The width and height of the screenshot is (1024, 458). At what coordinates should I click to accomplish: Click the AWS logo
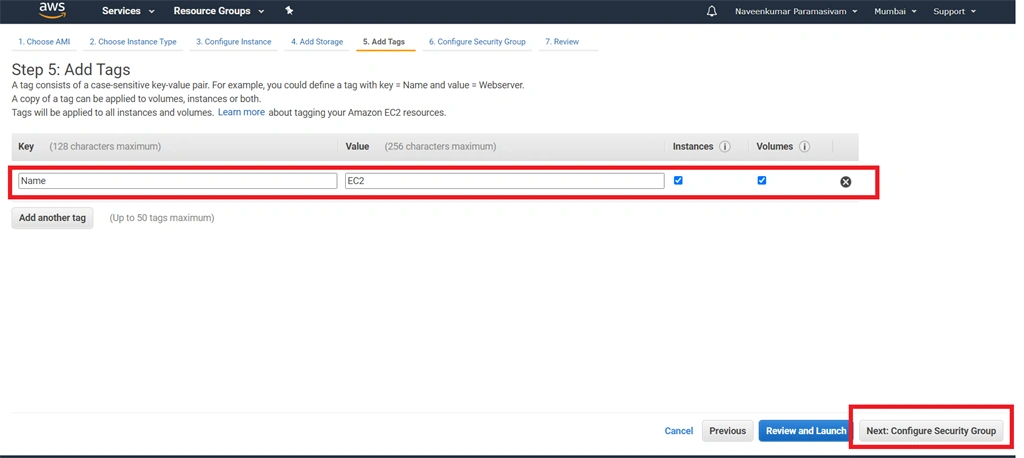coord(52,10)
